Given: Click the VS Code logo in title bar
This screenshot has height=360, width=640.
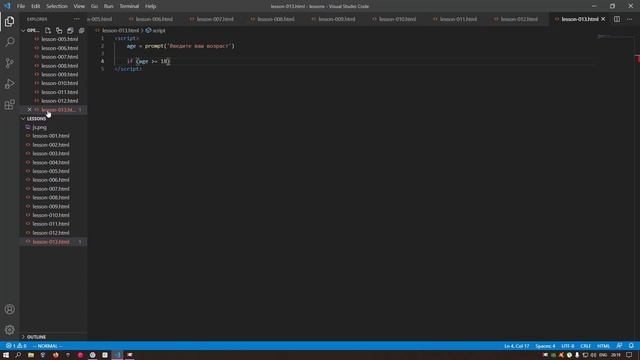Looking at the screenshot, I should [x=7, y=6].
